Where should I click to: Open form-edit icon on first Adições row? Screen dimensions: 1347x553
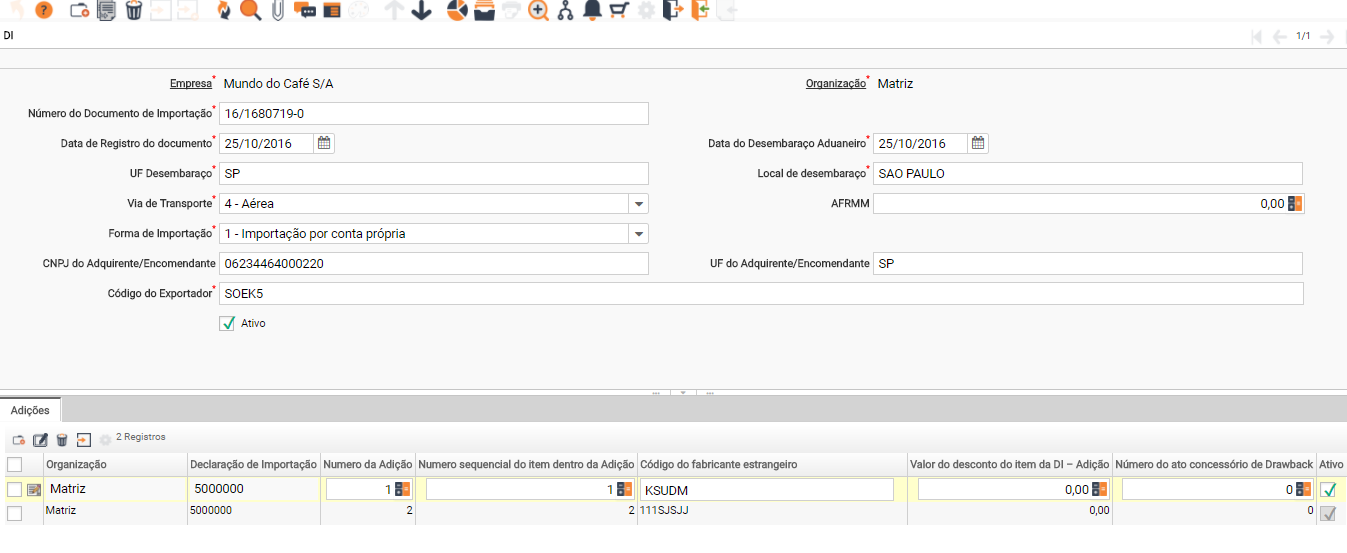[x=34, y=490]
